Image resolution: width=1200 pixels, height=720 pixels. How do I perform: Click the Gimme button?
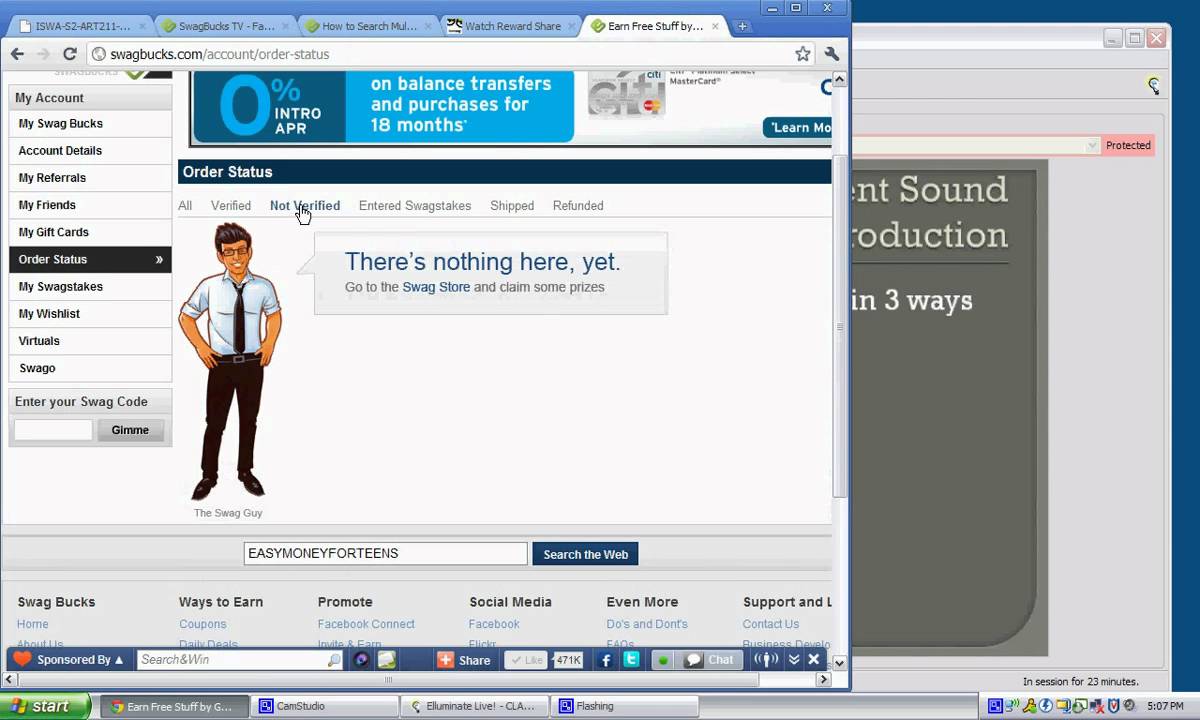(130, 430)
